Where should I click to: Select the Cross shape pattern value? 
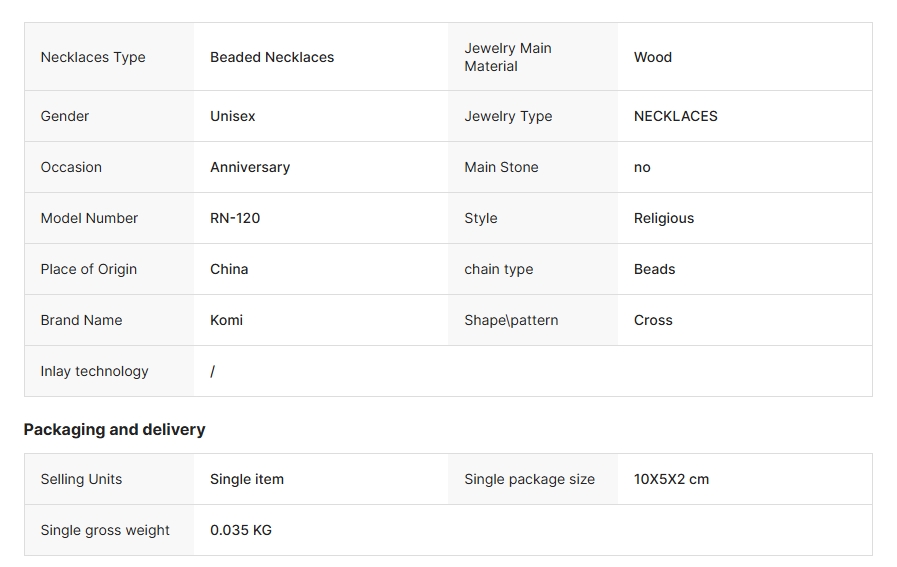coord(653,320)
